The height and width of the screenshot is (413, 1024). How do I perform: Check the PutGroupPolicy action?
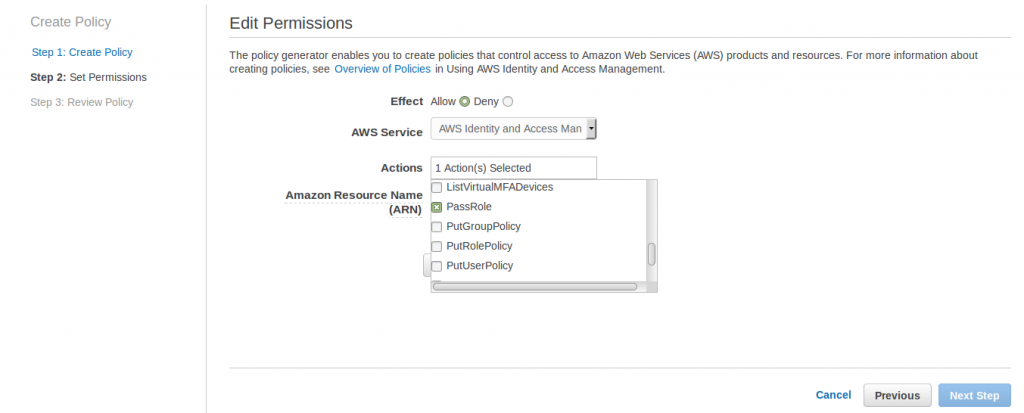436,227
